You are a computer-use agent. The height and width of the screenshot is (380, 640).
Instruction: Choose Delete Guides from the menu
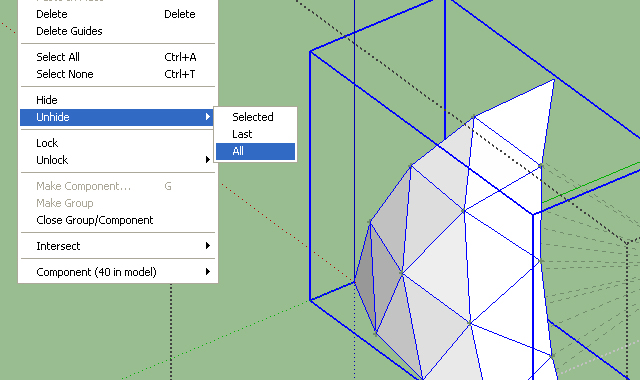pyautogui.click(x=118, y=31)
